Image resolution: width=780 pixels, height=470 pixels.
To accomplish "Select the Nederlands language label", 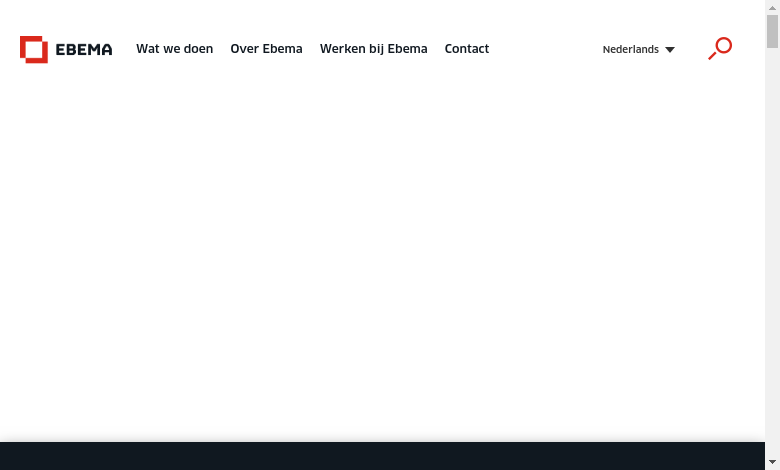I will coord(630,49).
